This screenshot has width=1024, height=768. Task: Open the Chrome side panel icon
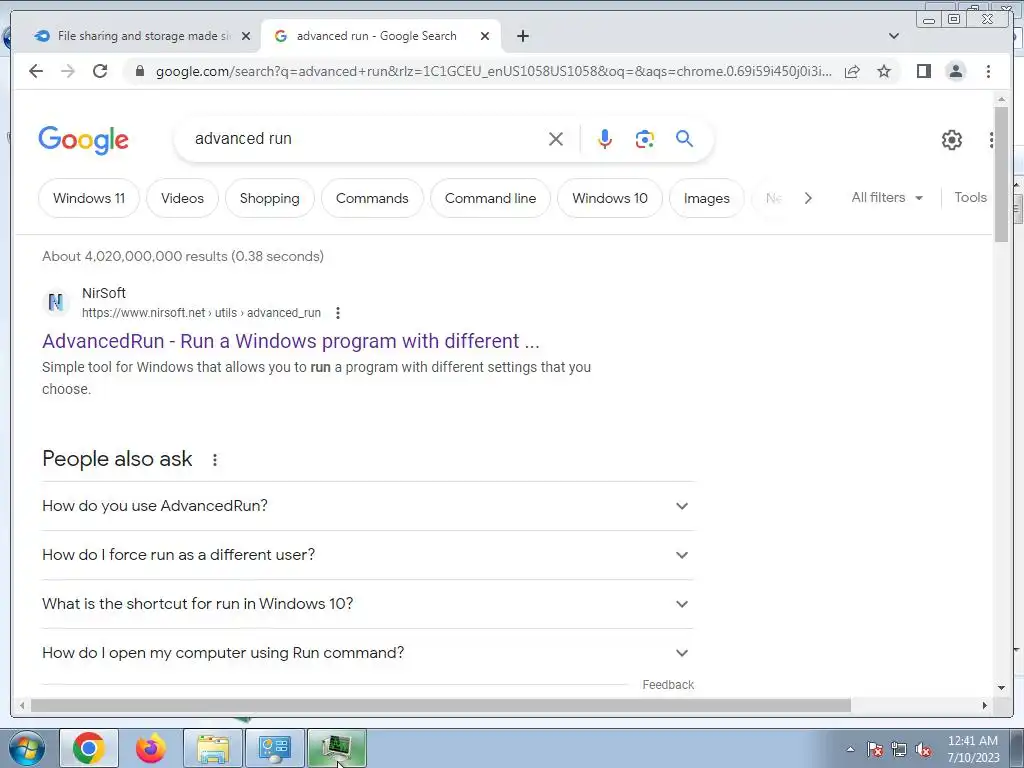[x=923, y=71]
